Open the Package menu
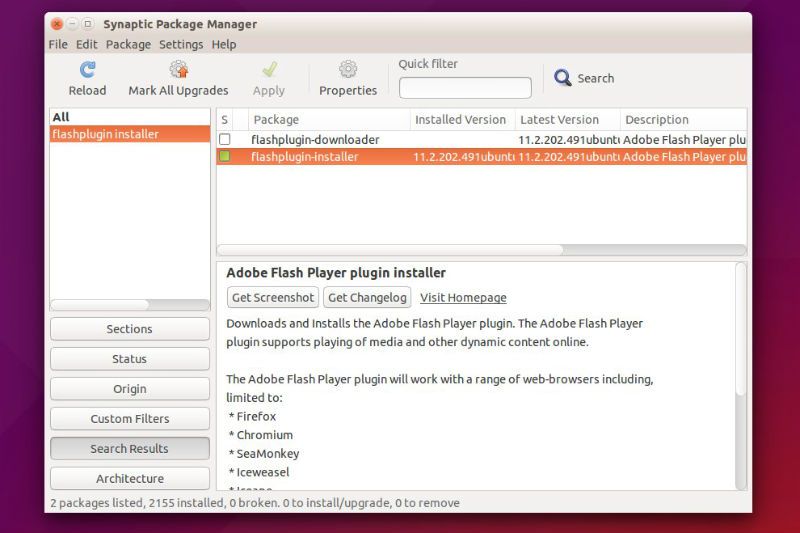This screenshot has height=533, width=800. (x=128, y=44)
